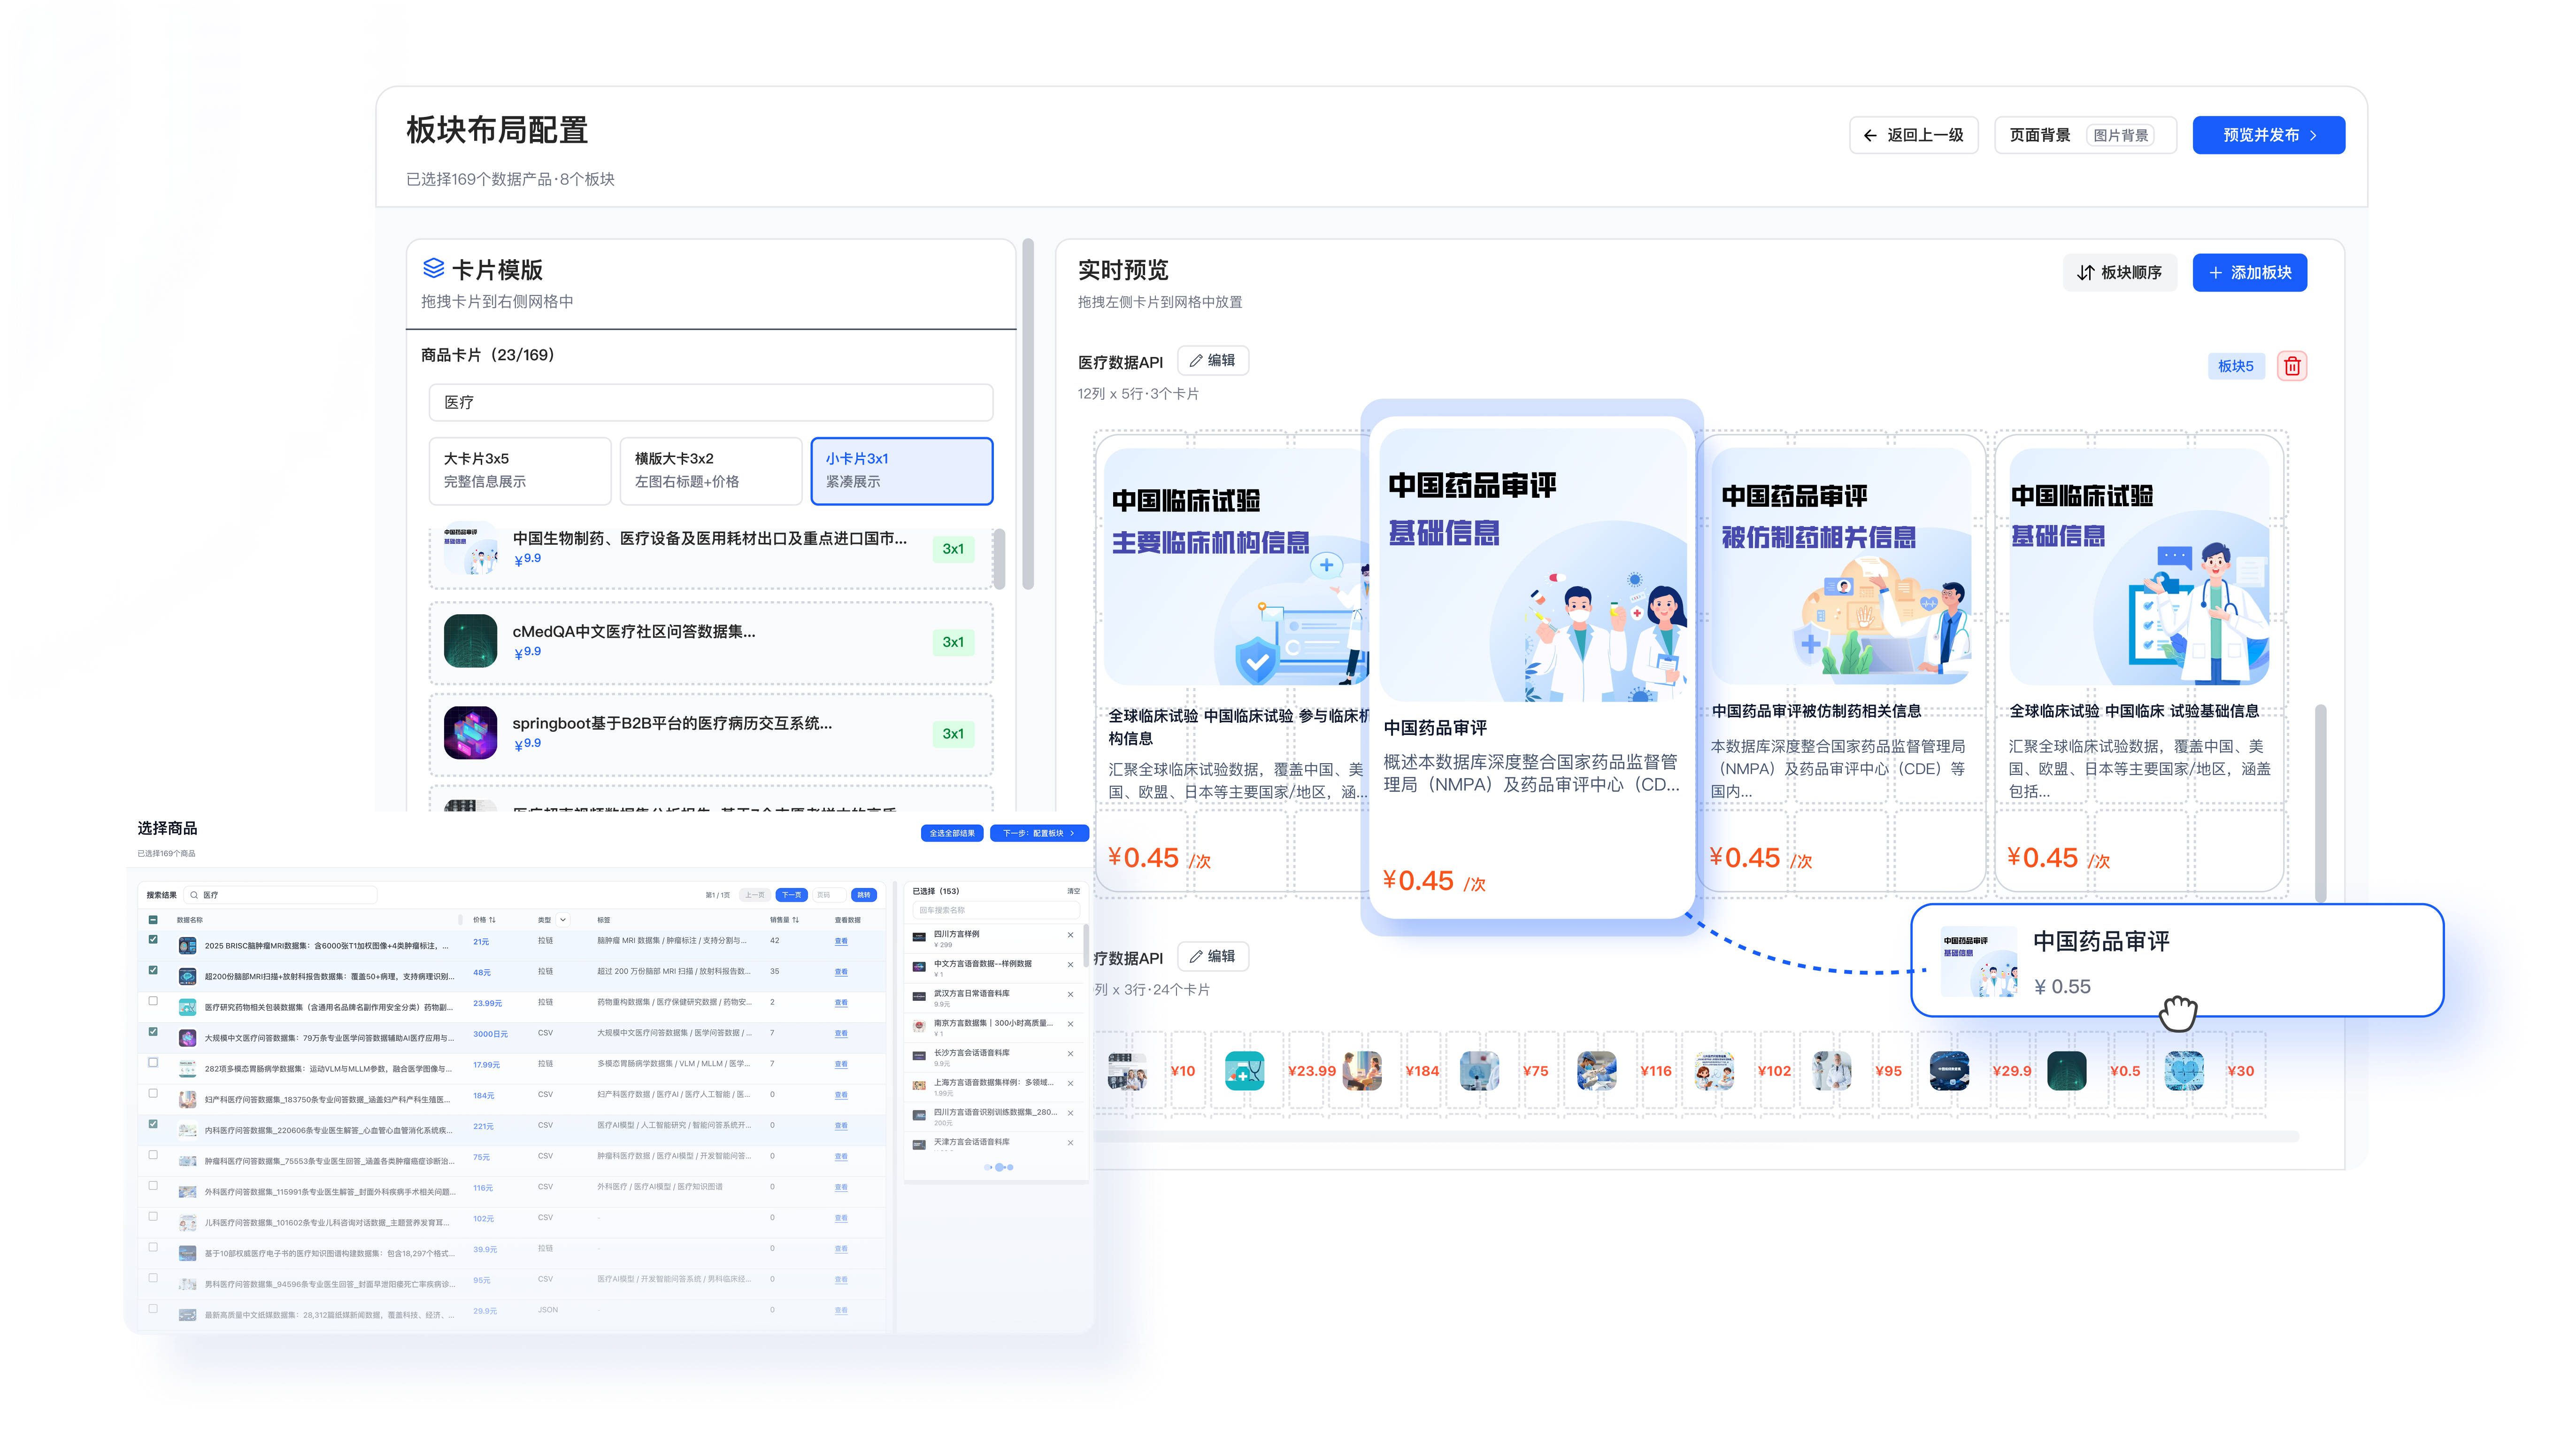Edit the second 疗数据API block below
This screenshot has height=1446, width=2576.
[x=1213, y=956]
